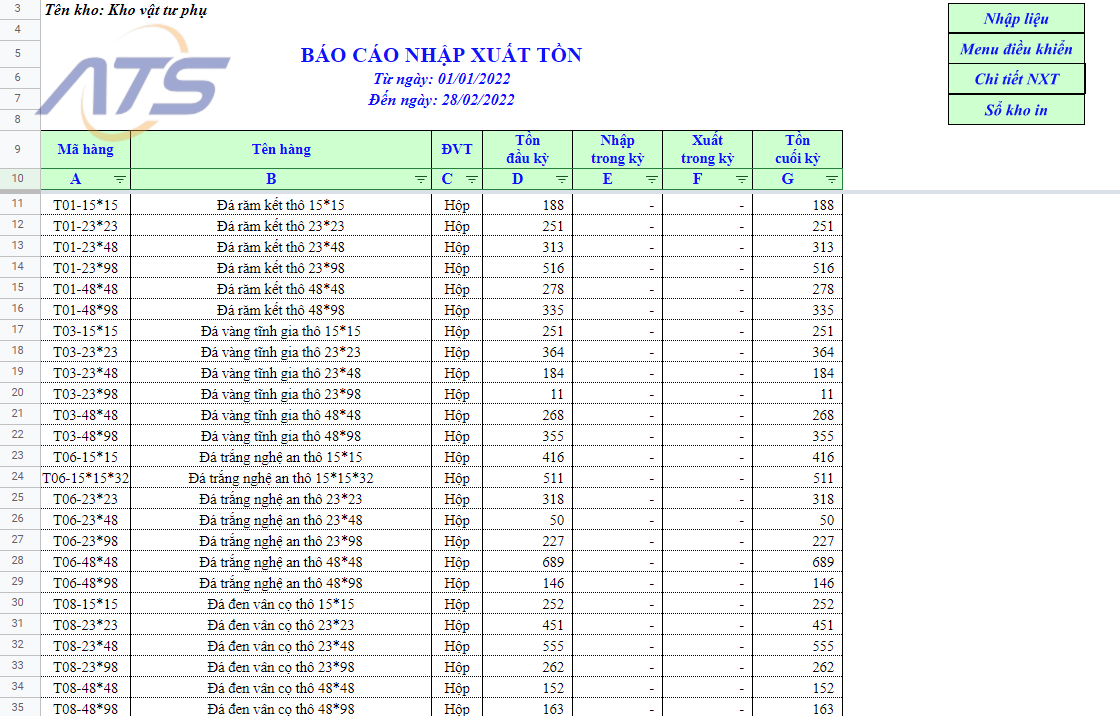Viewport: 1120px width, 716px height.
Task: Select row header 24
Action: click(18, 477)
